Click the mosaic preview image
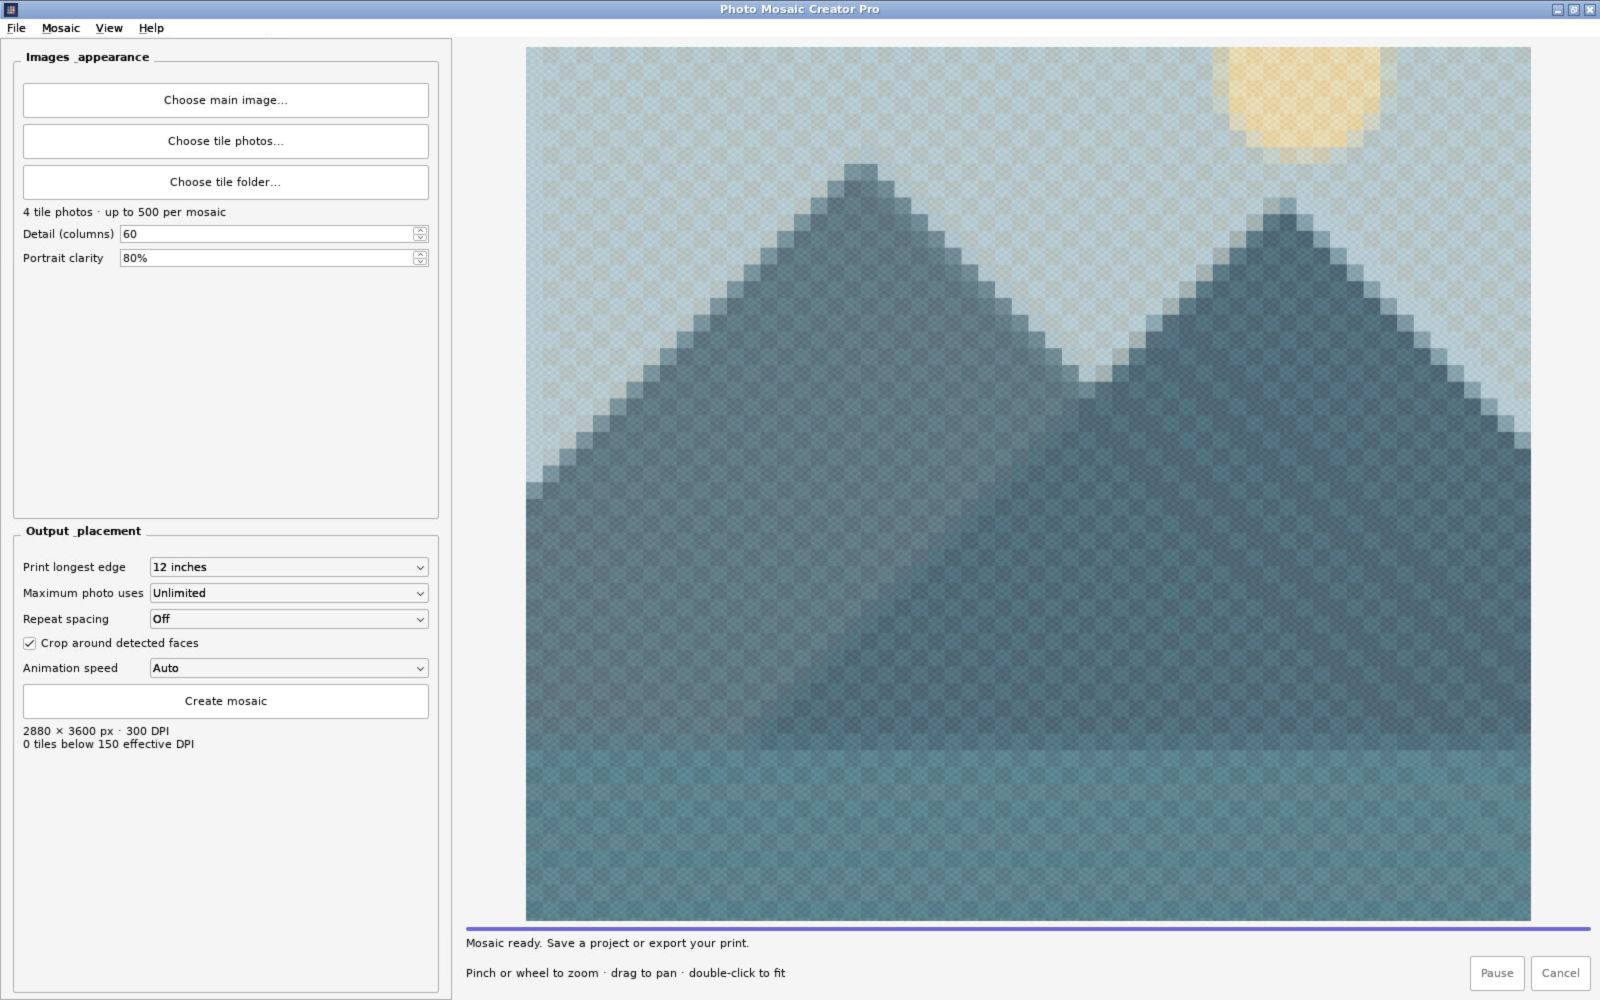The height and width of the screenshot is (1000, 1600). pyautogui.click(x=1028, y=484)
